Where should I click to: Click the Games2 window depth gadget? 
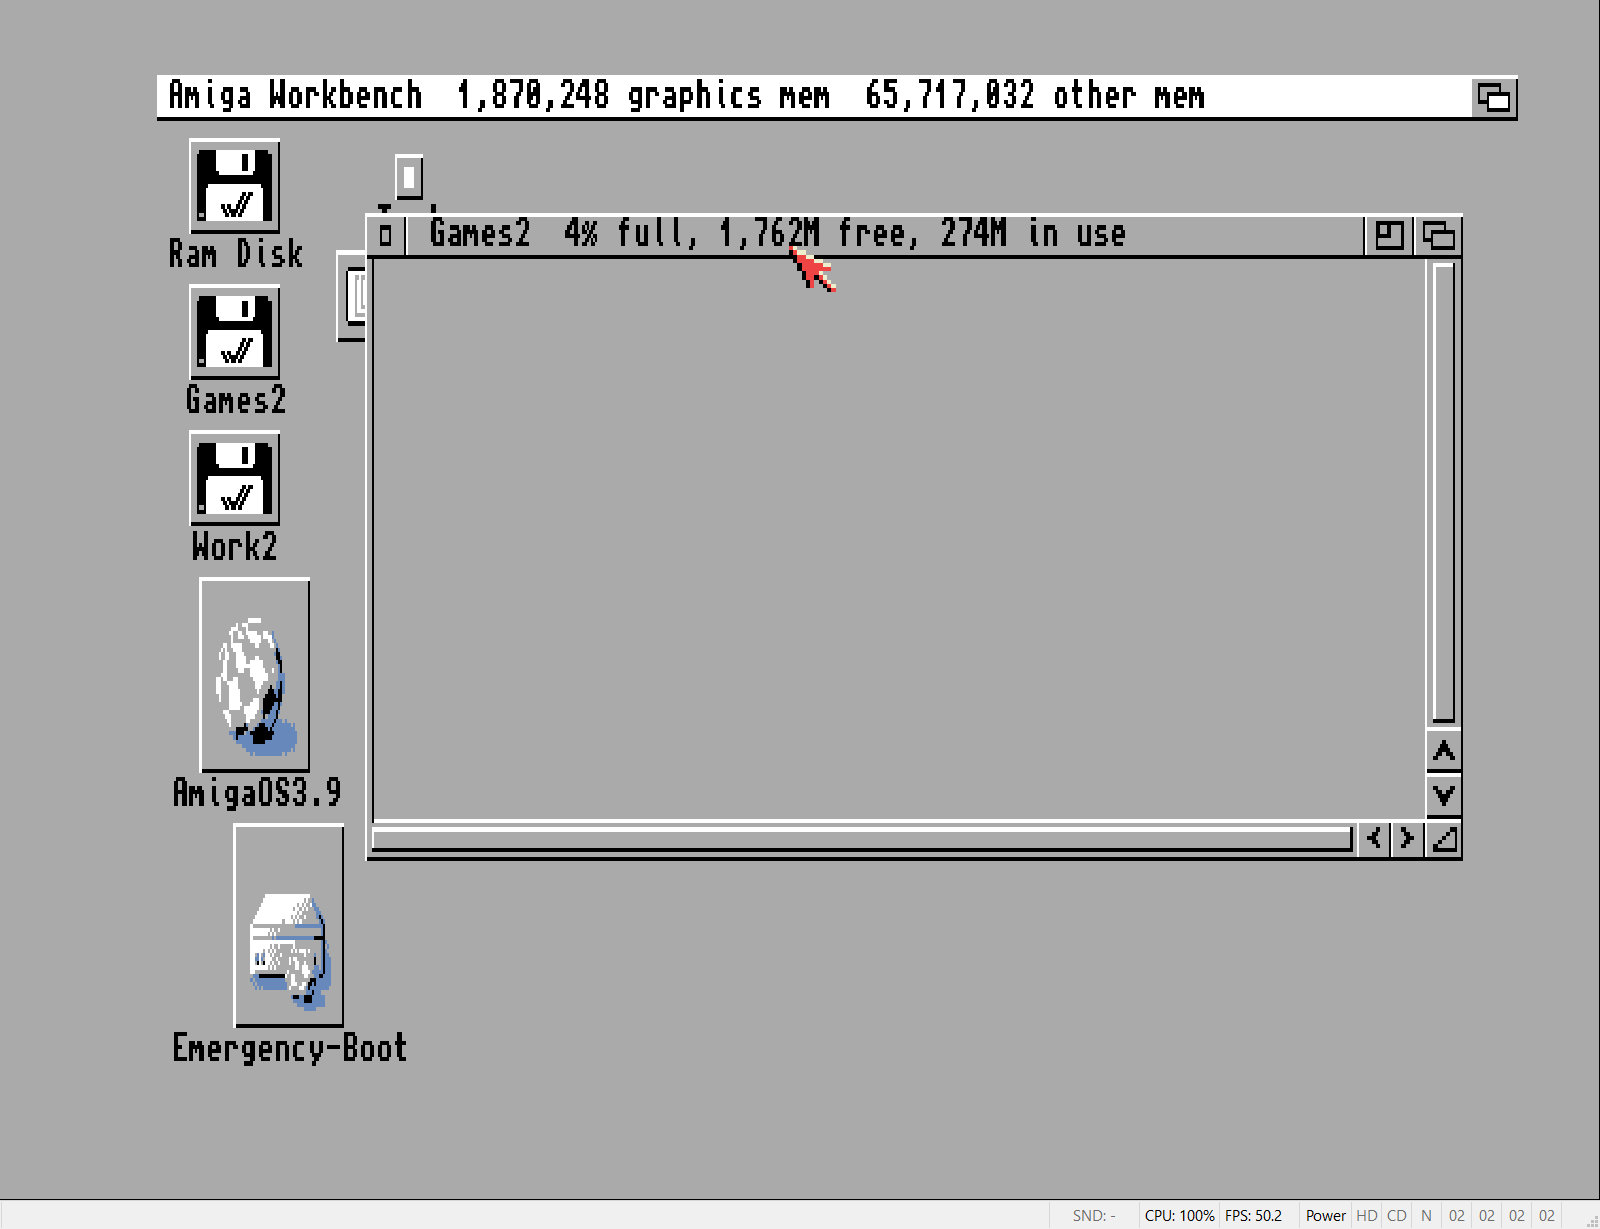coord(1438,236)
